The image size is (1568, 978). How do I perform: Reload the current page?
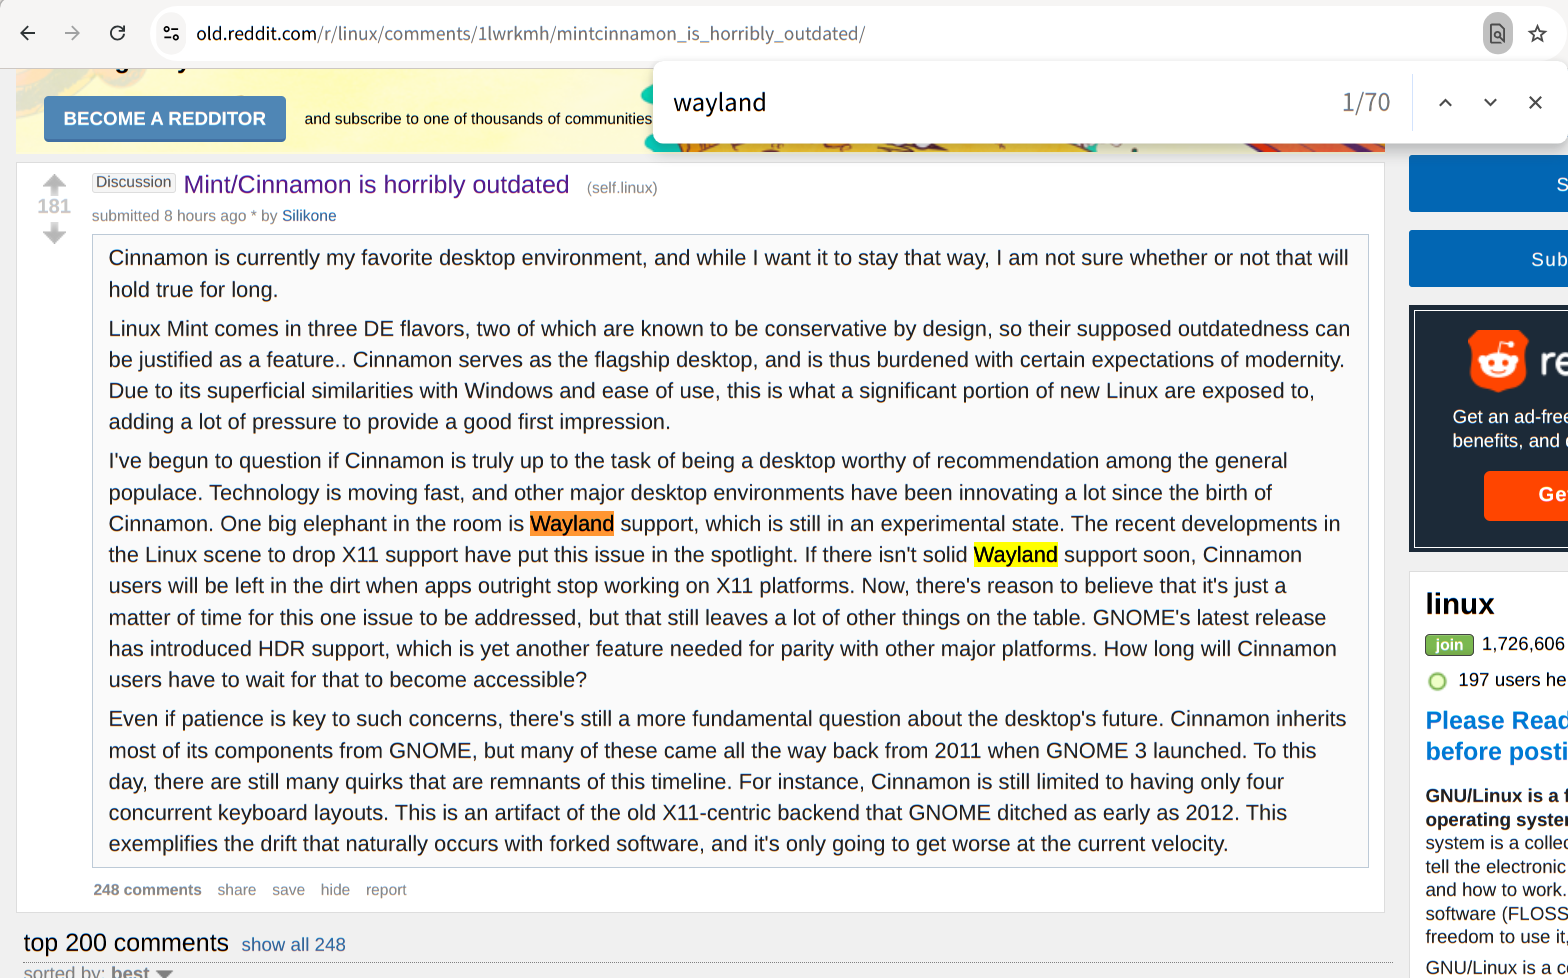pos(117,33)
